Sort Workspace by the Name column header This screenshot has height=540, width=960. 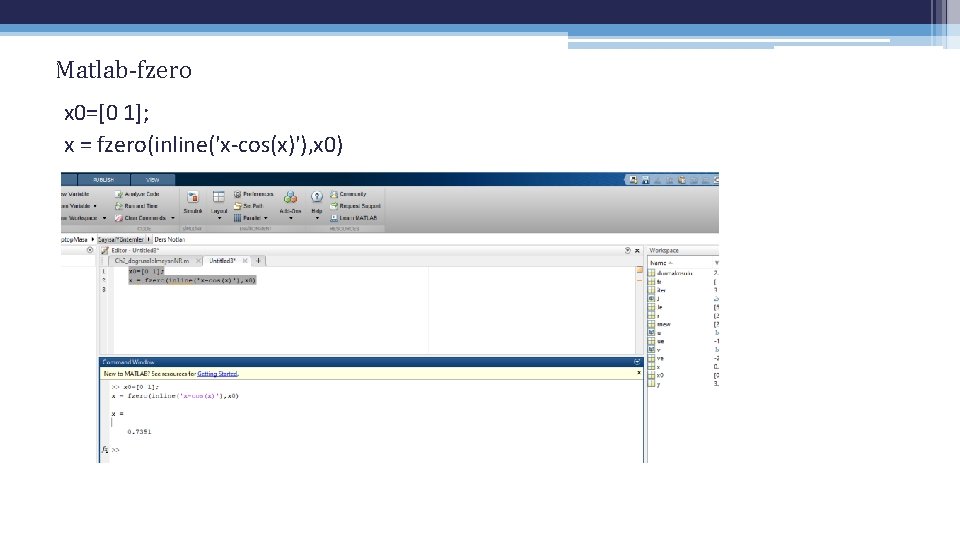pyautogui.click(x=661, y=263)
